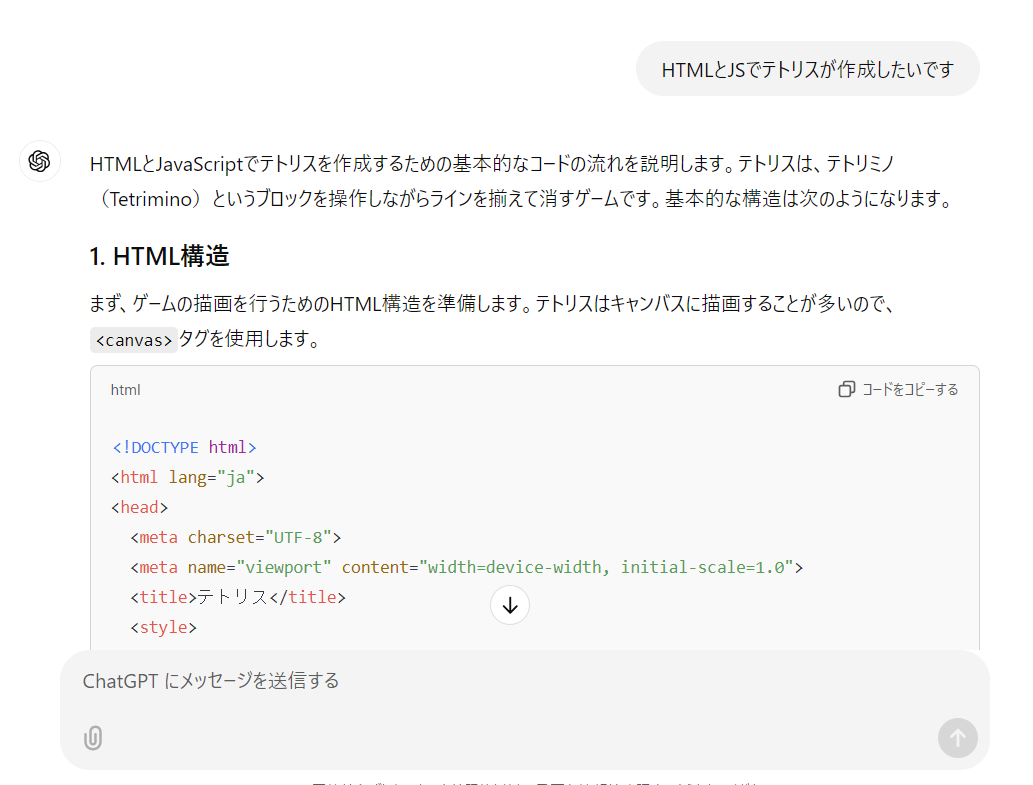Click the copy code clipboard icon
Viewport: 1033px width, 785px height.
pos(847,389)
